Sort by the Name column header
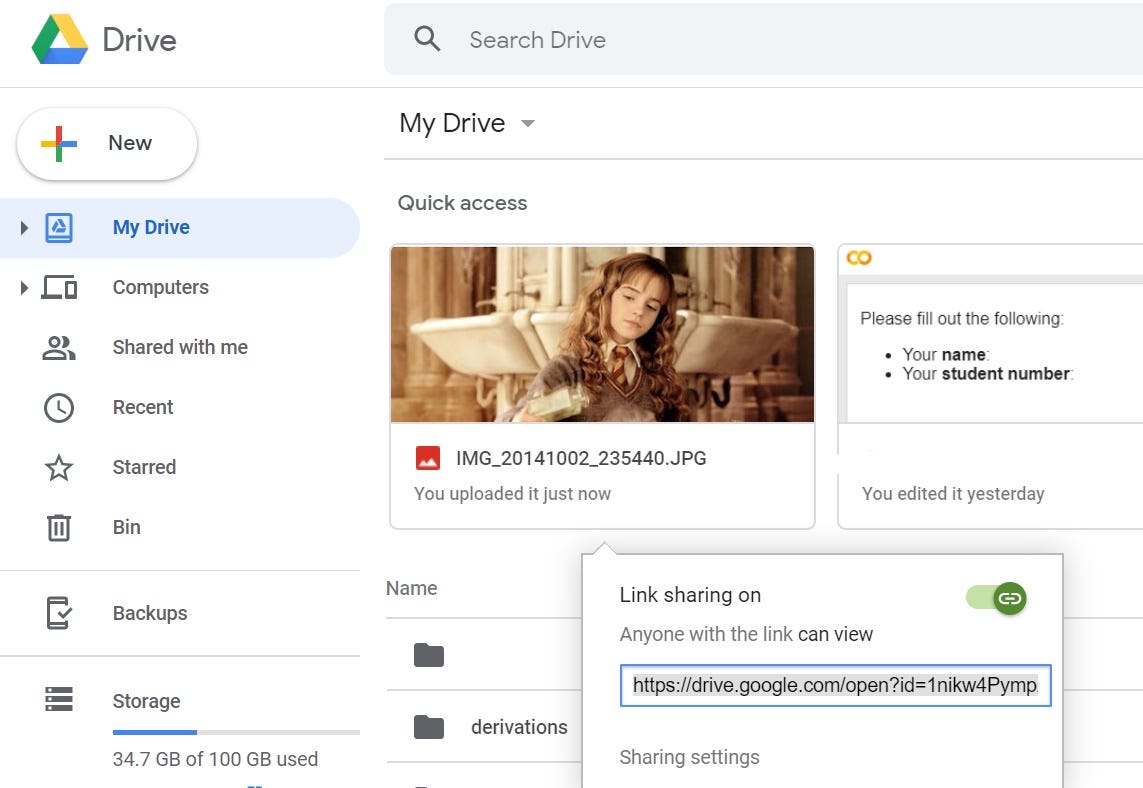Screen dimensions: 1143x788 pyautogui.click(x=412, y=588)
